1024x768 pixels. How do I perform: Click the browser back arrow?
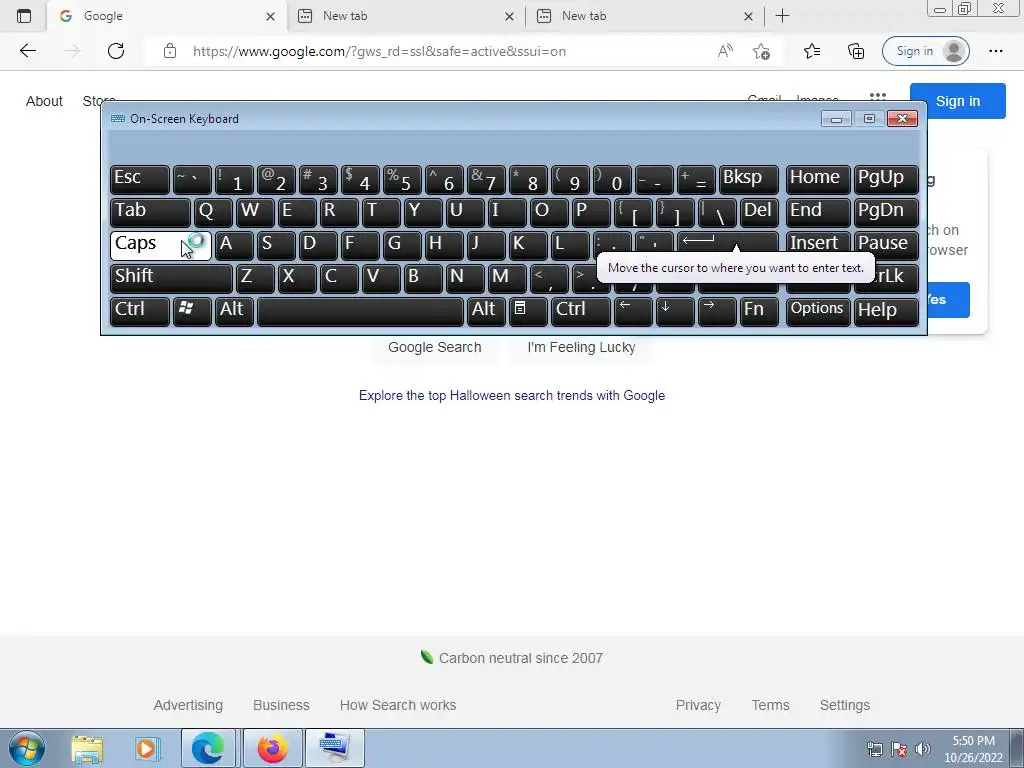(27, 51)
